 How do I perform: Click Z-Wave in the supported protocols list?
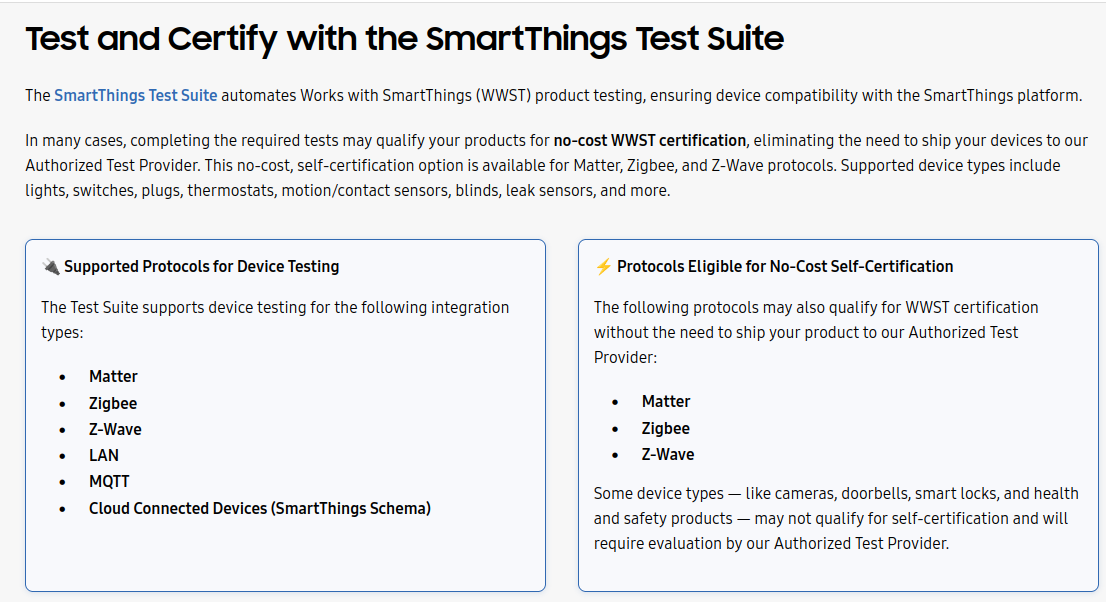[x=115, y=429]
